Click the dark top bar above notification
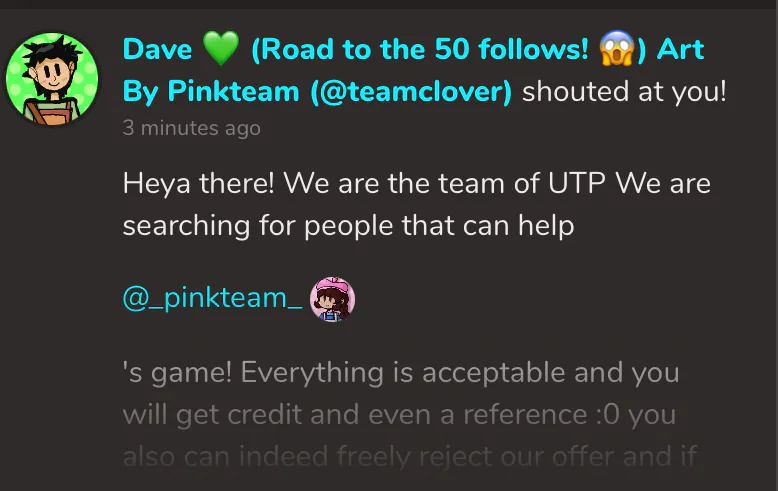The image size is (778, 491). (389, 4)
